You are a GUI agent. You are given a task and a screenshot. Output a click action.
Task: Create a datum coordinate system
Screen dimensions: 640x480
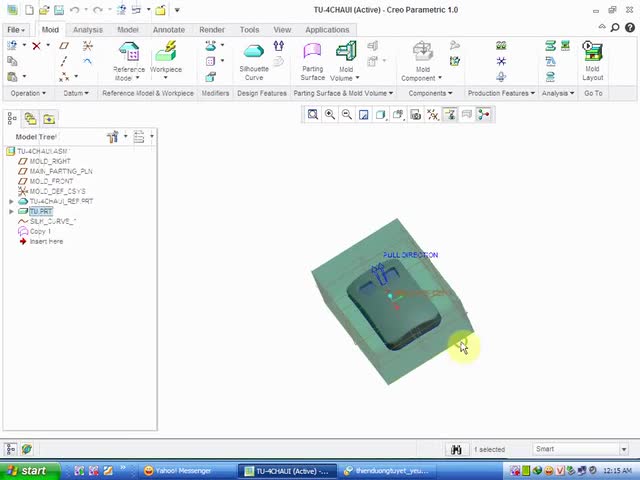click(x=87, y=45)
